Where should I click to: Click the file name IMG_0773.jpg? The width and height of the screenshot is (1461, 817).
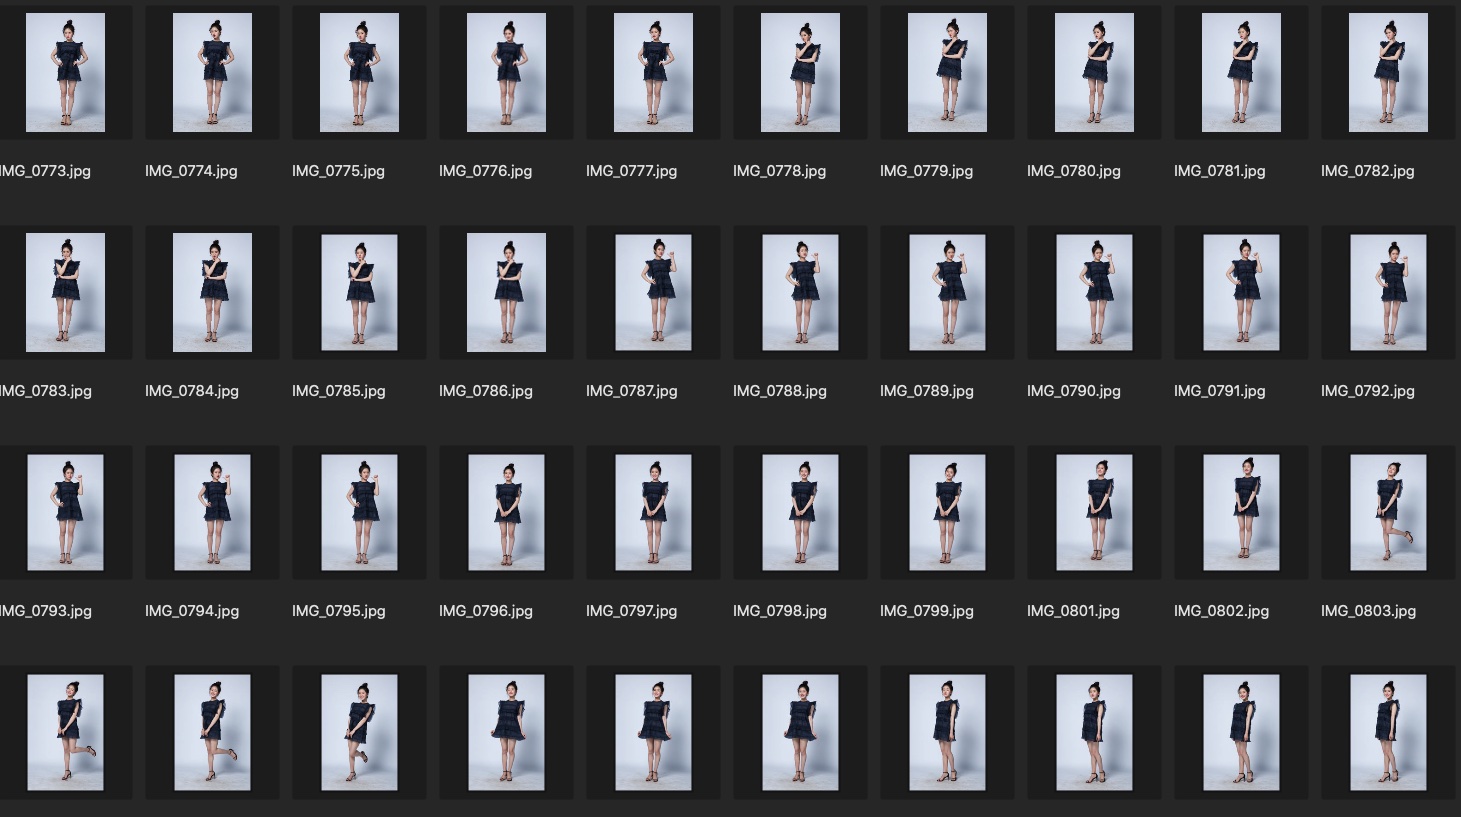tap(45, 171)
